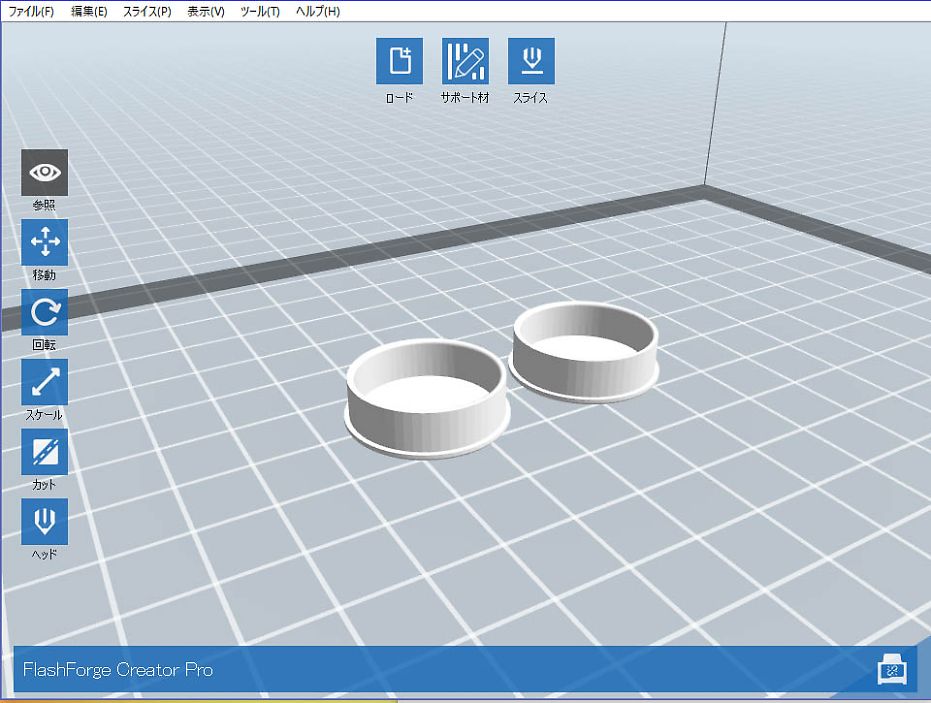Screen dimensions: 931x703
Task: Open the カット cut tool
Action: [x=45, y=452]
